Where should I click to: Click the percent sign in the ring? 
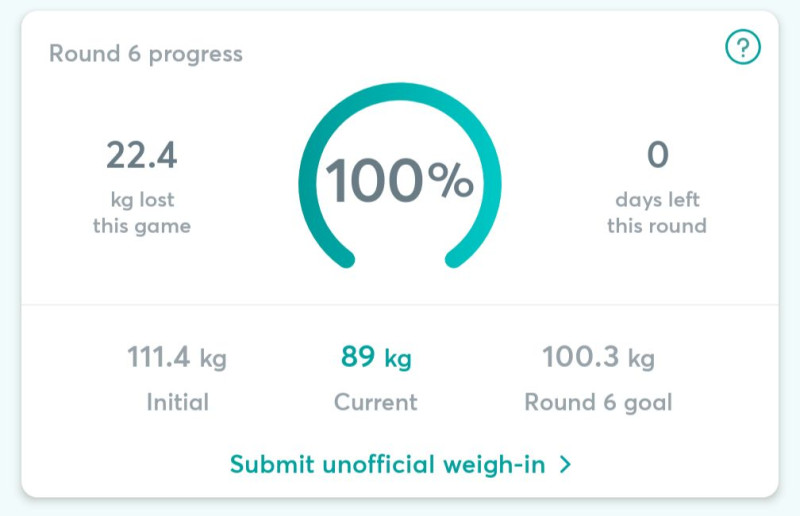tap(450, 182)
